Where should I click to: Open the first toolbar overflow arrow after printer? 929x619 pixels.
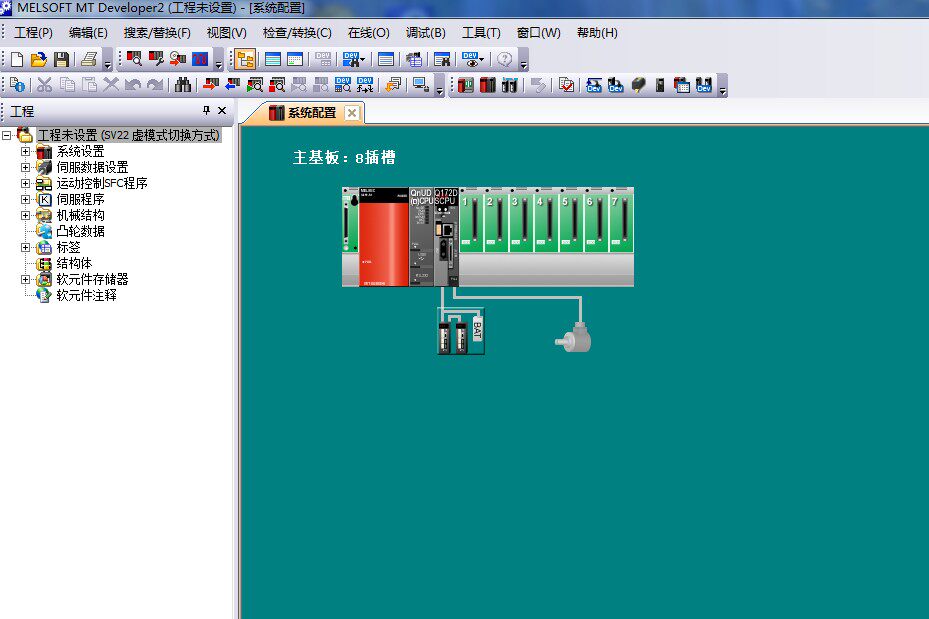tap(107, 64)
